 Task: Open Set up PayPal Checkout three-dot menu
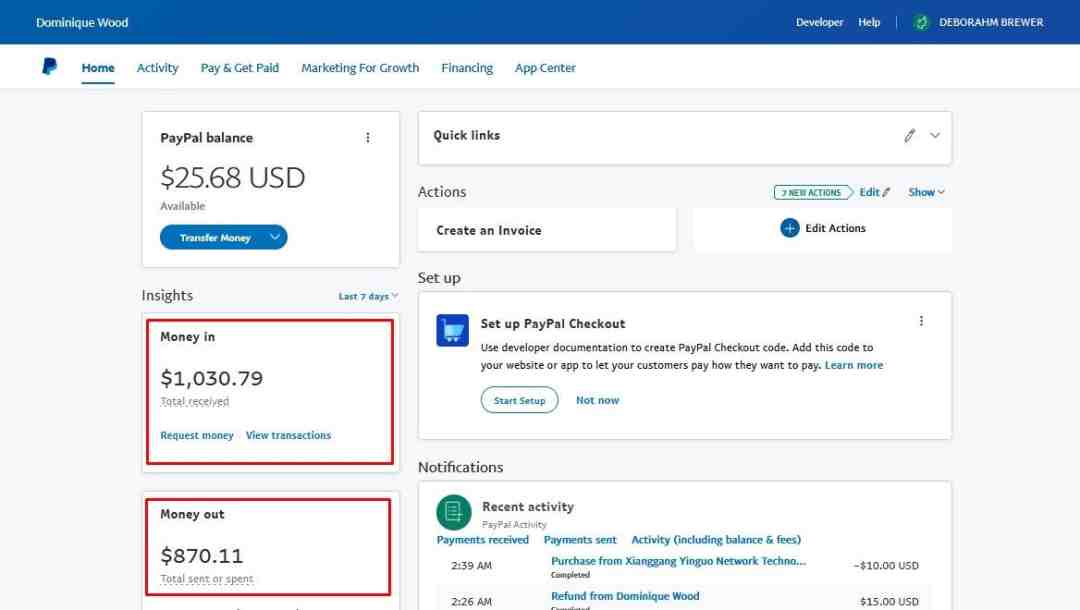(922, 321)
